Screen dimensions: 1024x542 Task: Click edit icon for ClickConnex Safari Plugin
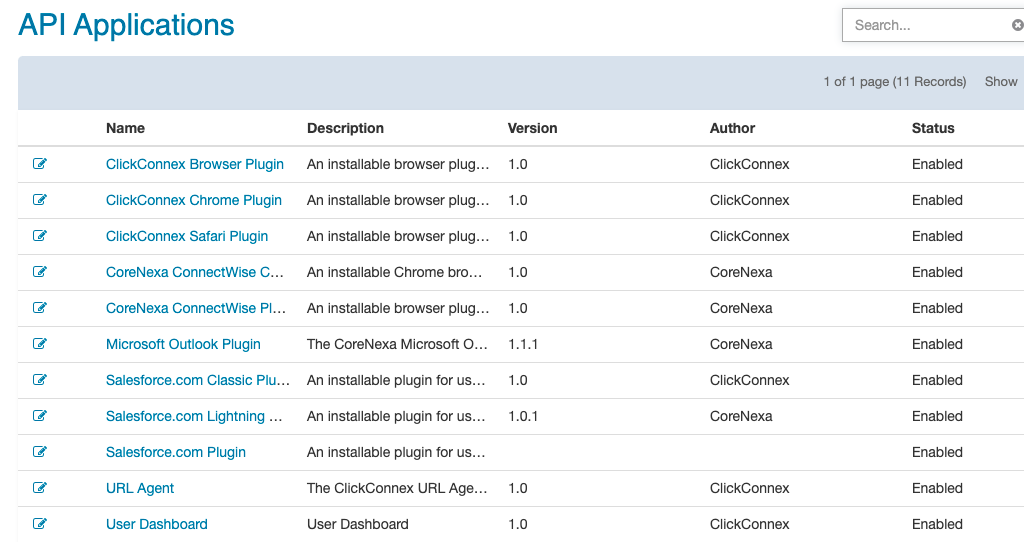(40, 236)
